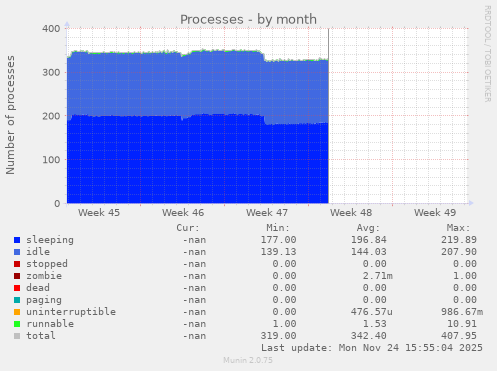Click runnable maximum value 10.91
497x371 pixels.
click(462, 324)
